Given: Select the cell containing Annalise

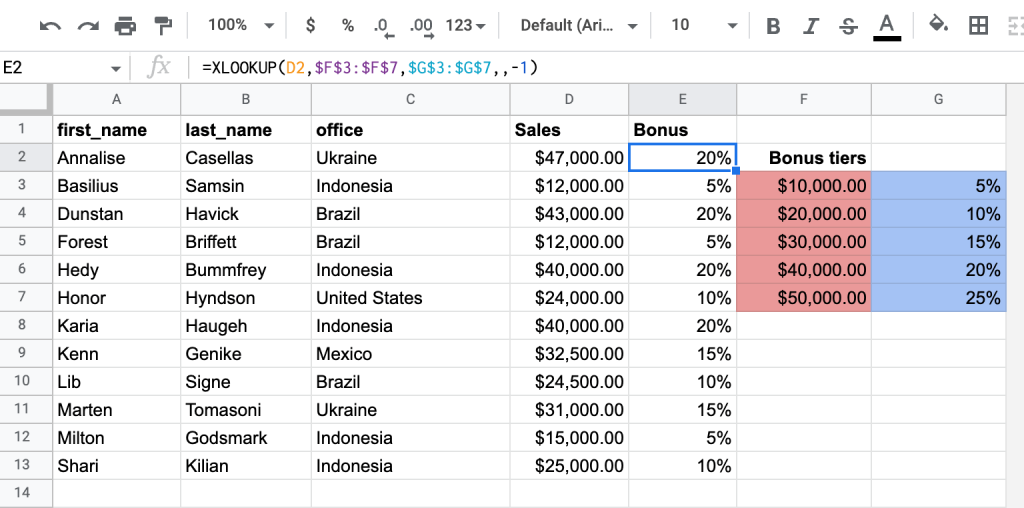Looking at the screenshot, I should pyautogui.click(x=116, y=158).
